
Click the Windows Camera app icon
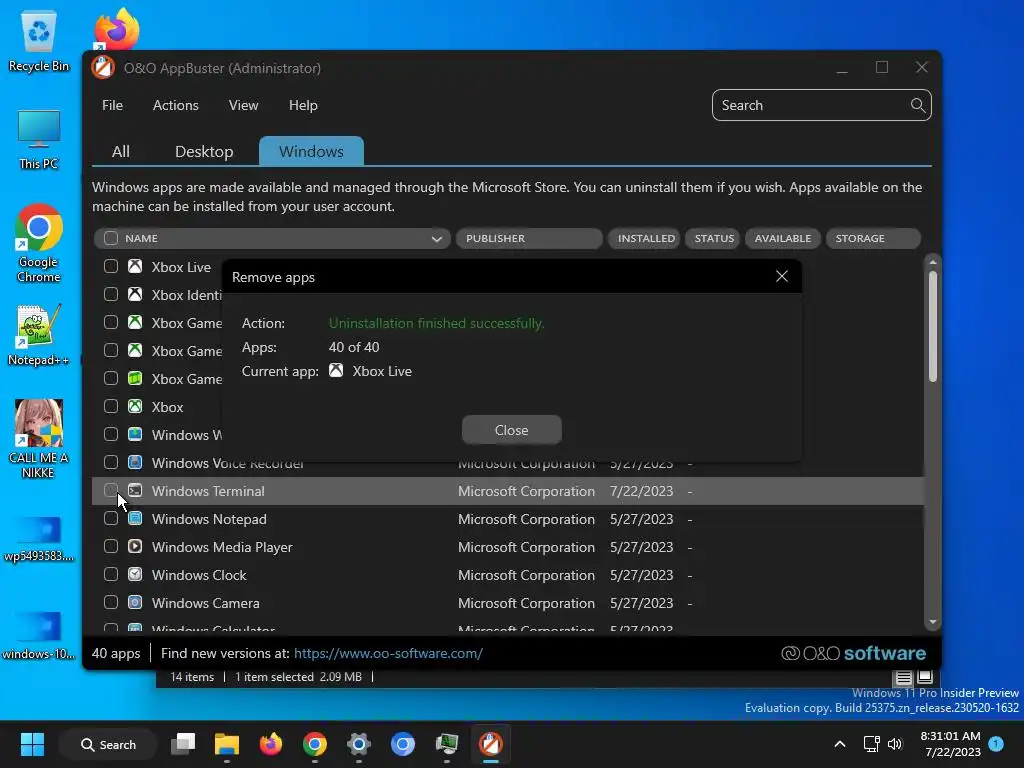(135, 603)
